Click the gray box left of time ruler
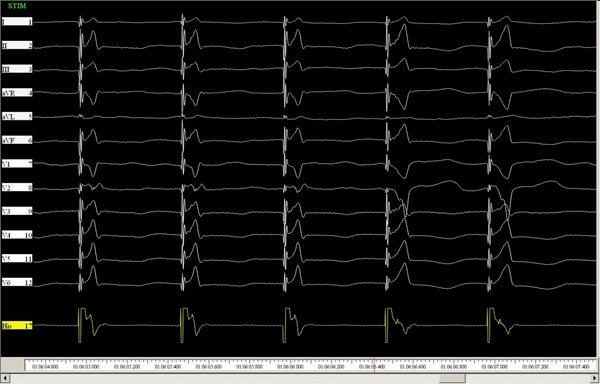 13,365
